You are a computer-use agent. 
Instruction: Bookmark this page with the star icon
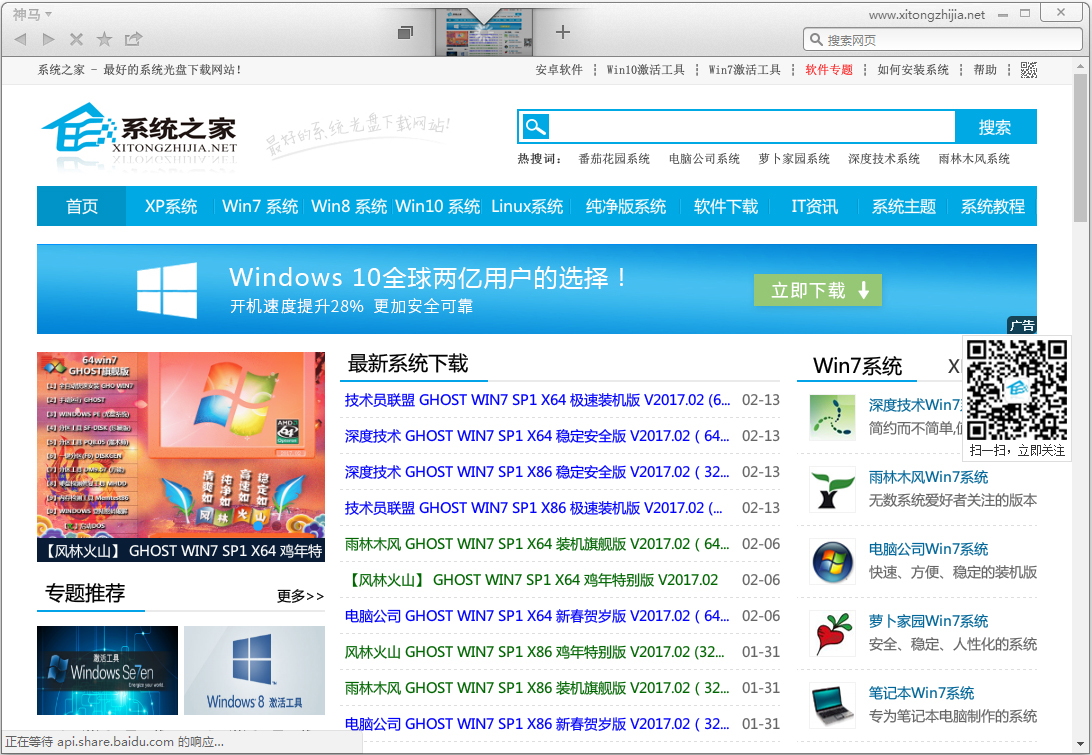(104, 39)
